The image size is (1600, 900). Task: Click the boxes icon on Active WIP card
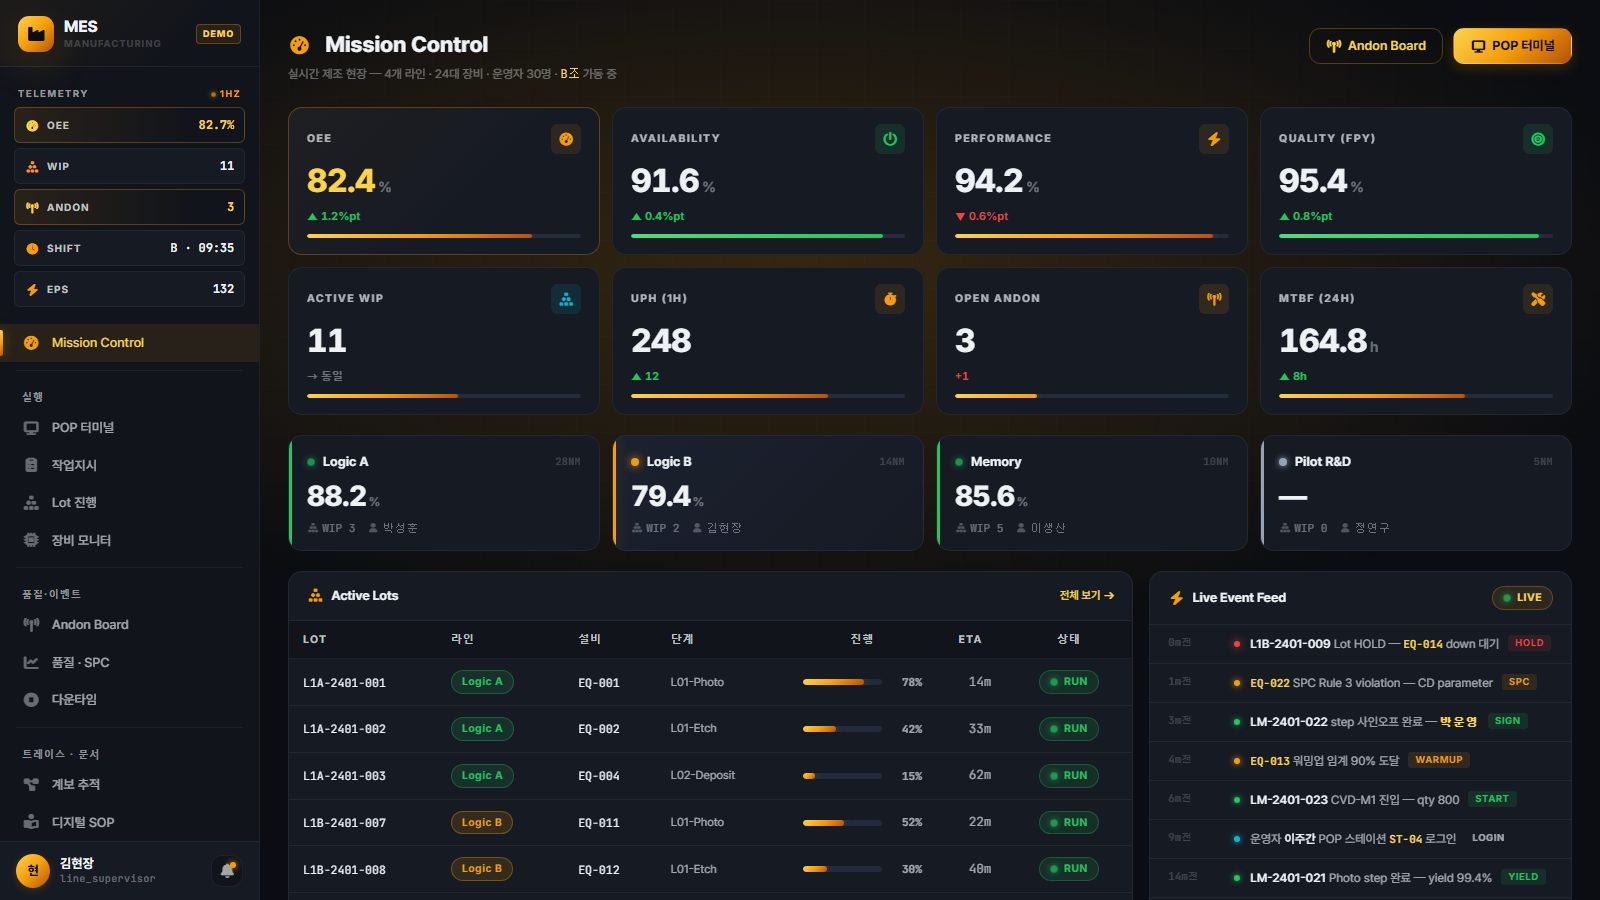pos(566,299)
